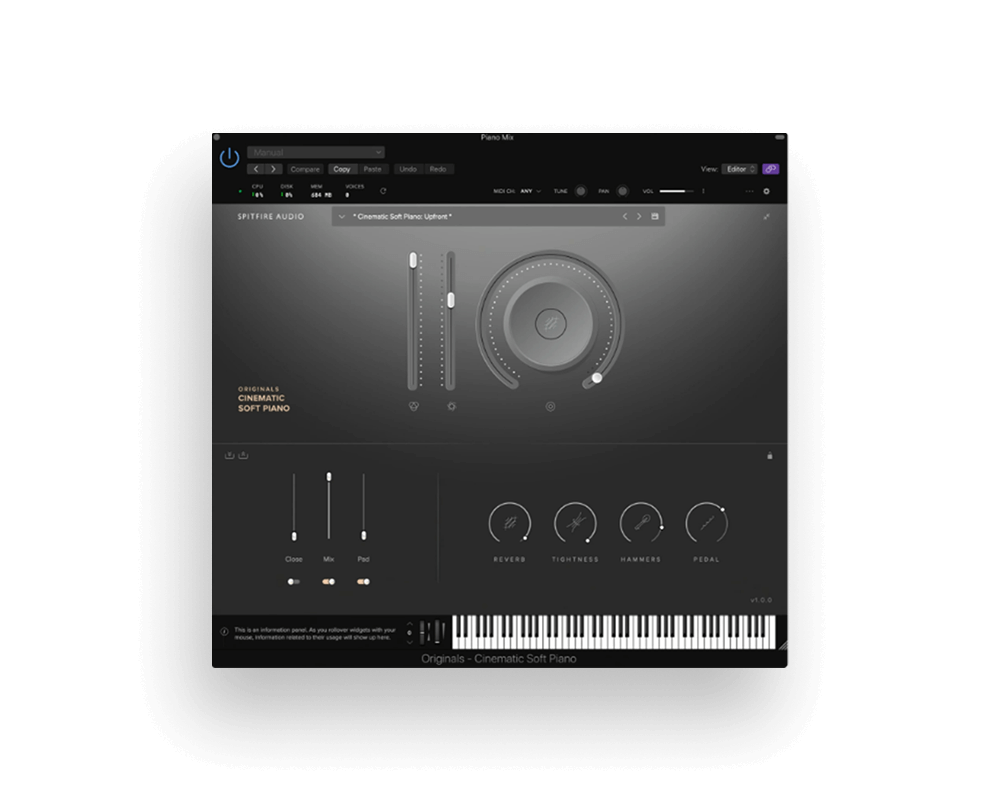Click the mini sliders left of the keyboard
The width and height of the screenshot is (1000, 800).
pyautogui.click(x=430, y=633)
